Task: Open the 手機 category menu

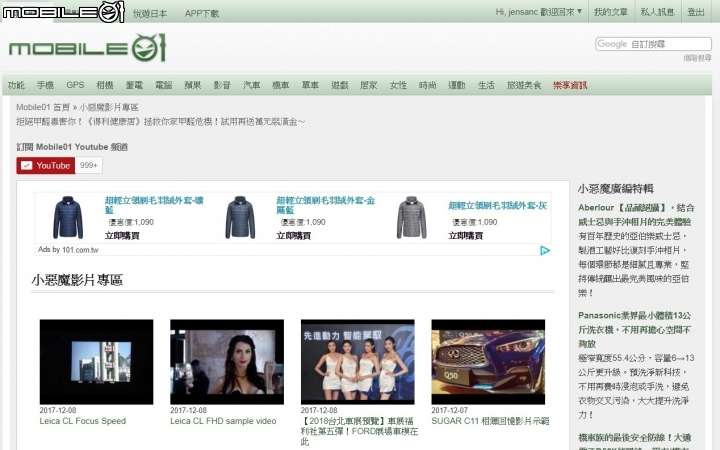Action: [45, 85]
